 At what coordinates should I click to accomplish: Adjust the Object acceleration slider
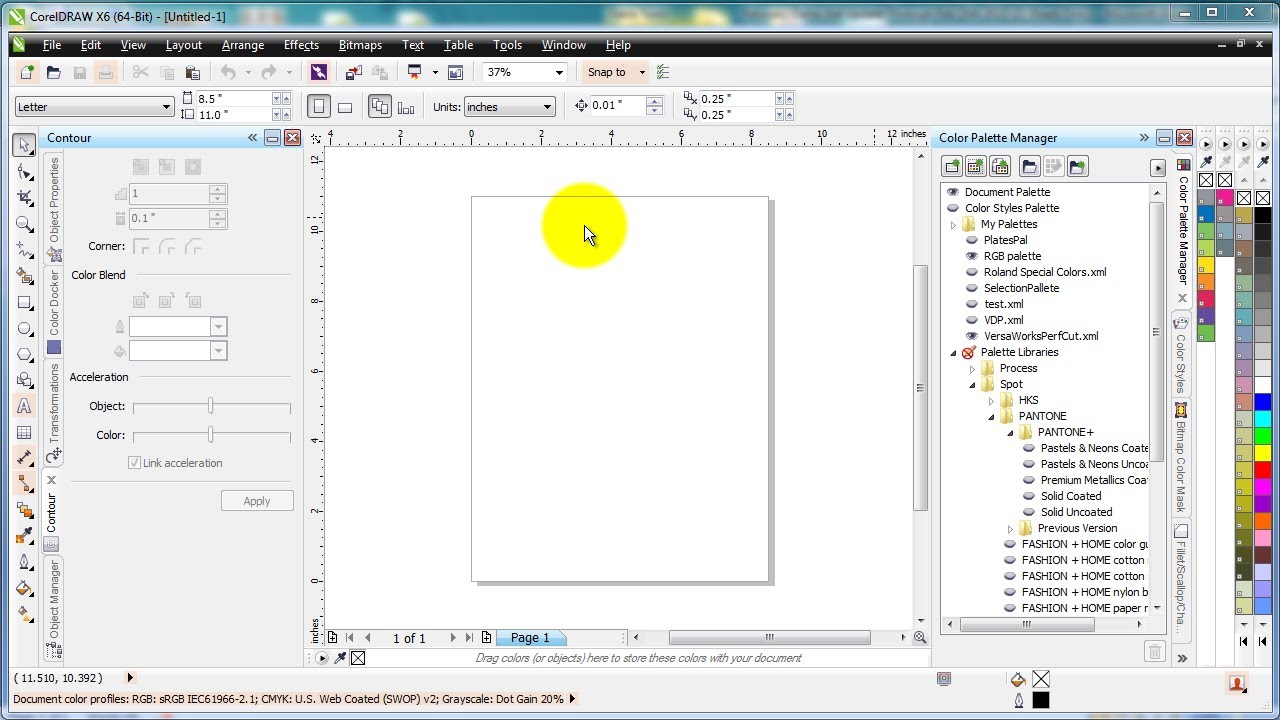tap(211, 406)
